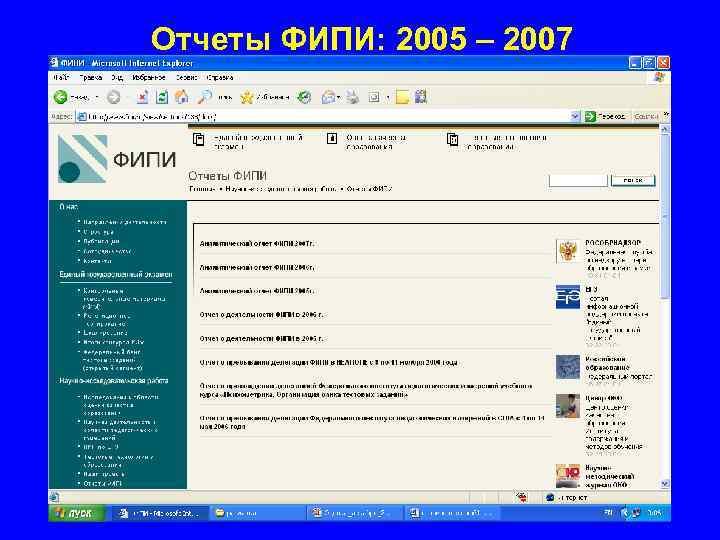Refresh the page using the Refresh icon
The image size is (720, 540).
click(162, 97)
